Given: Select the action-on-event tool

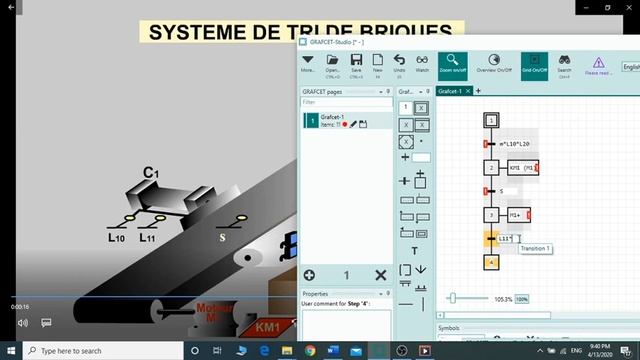Looking at the screenshot, I should tap(407, 233).
